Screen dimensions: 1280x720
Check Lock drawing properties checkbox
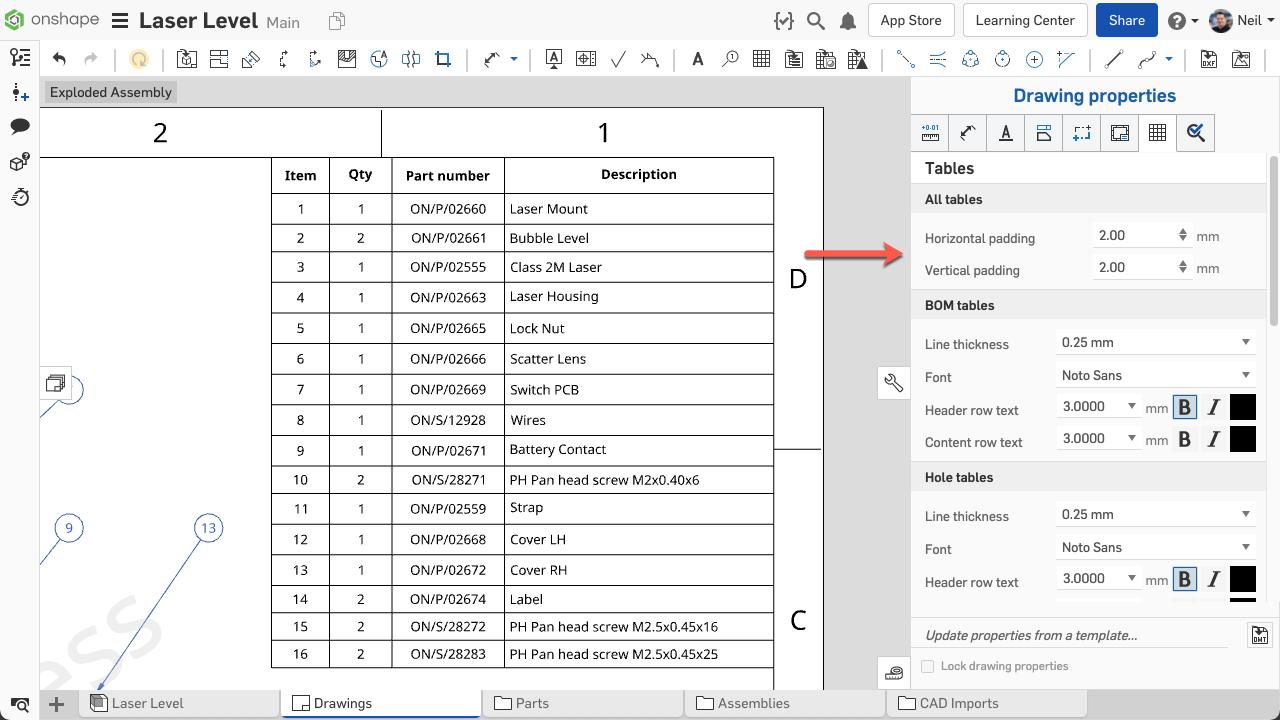coord(928,666)
